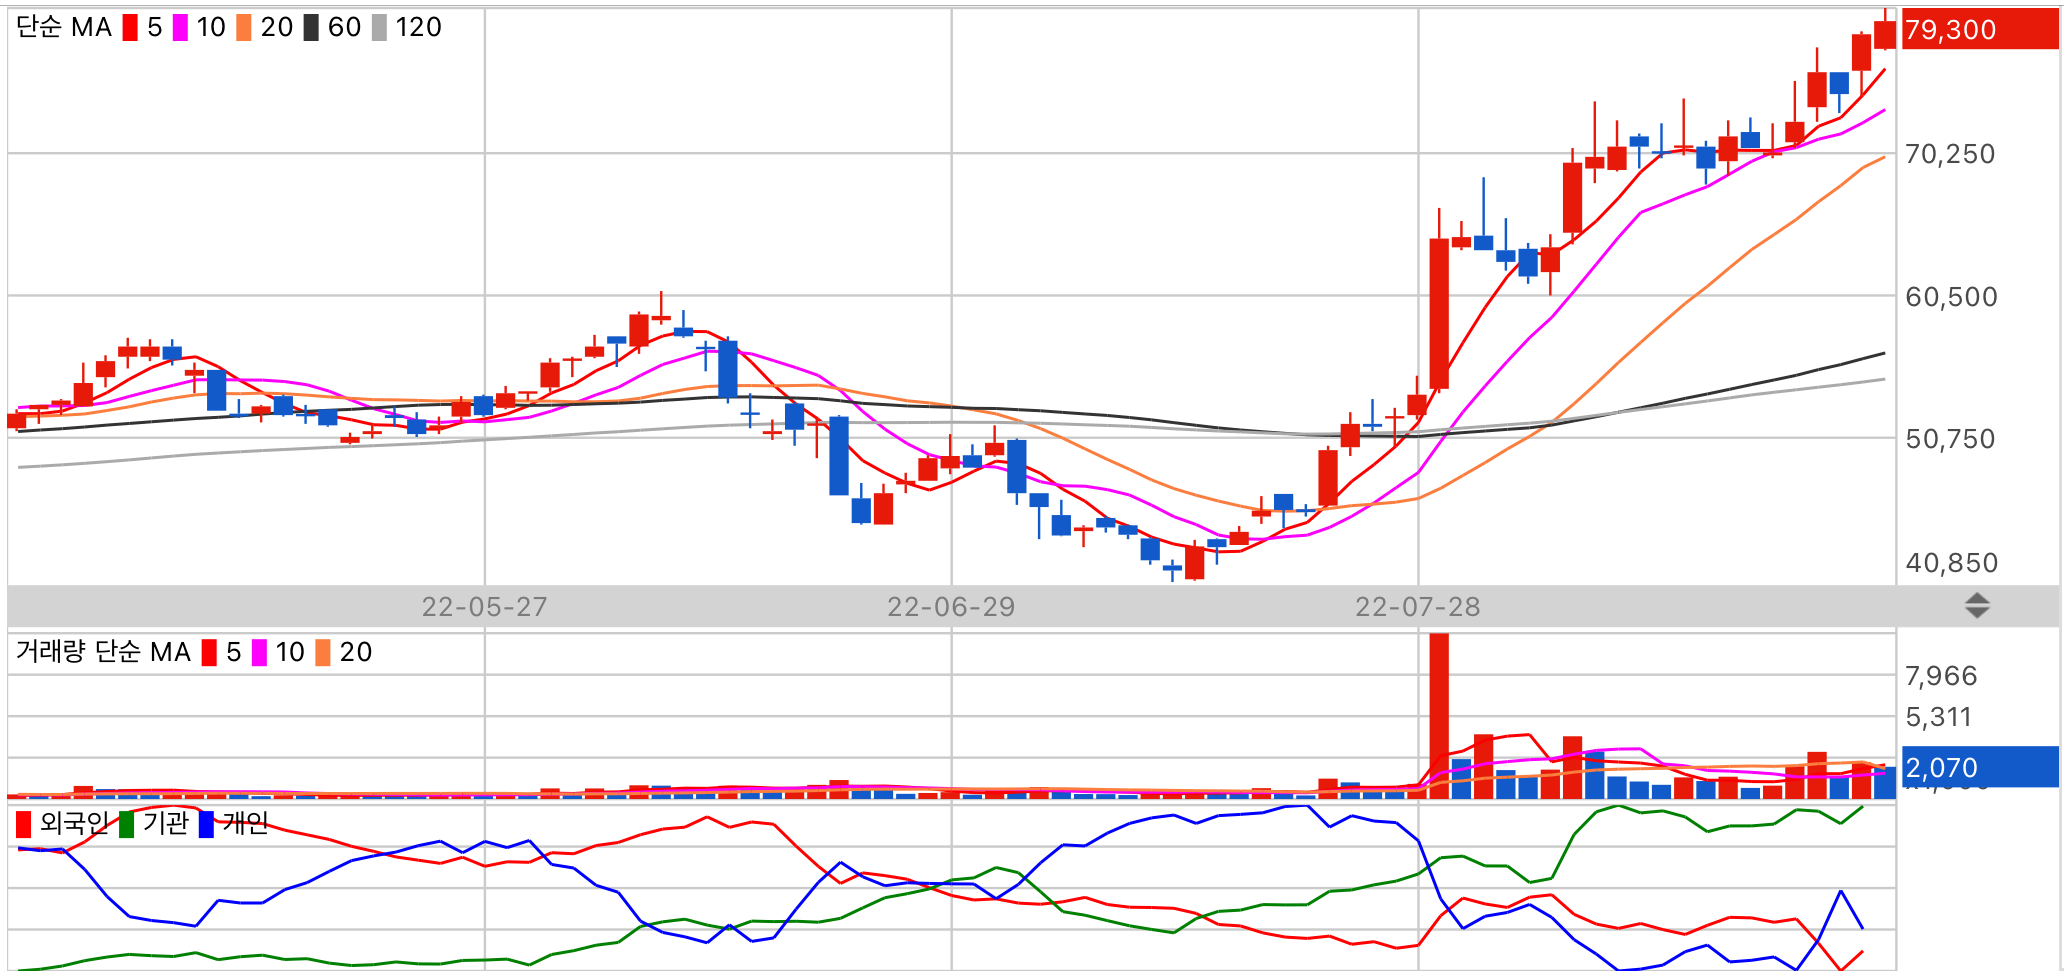Click the 거래량 단순 MA legend label
This screenshot has width=2064, height=979.
103,652
